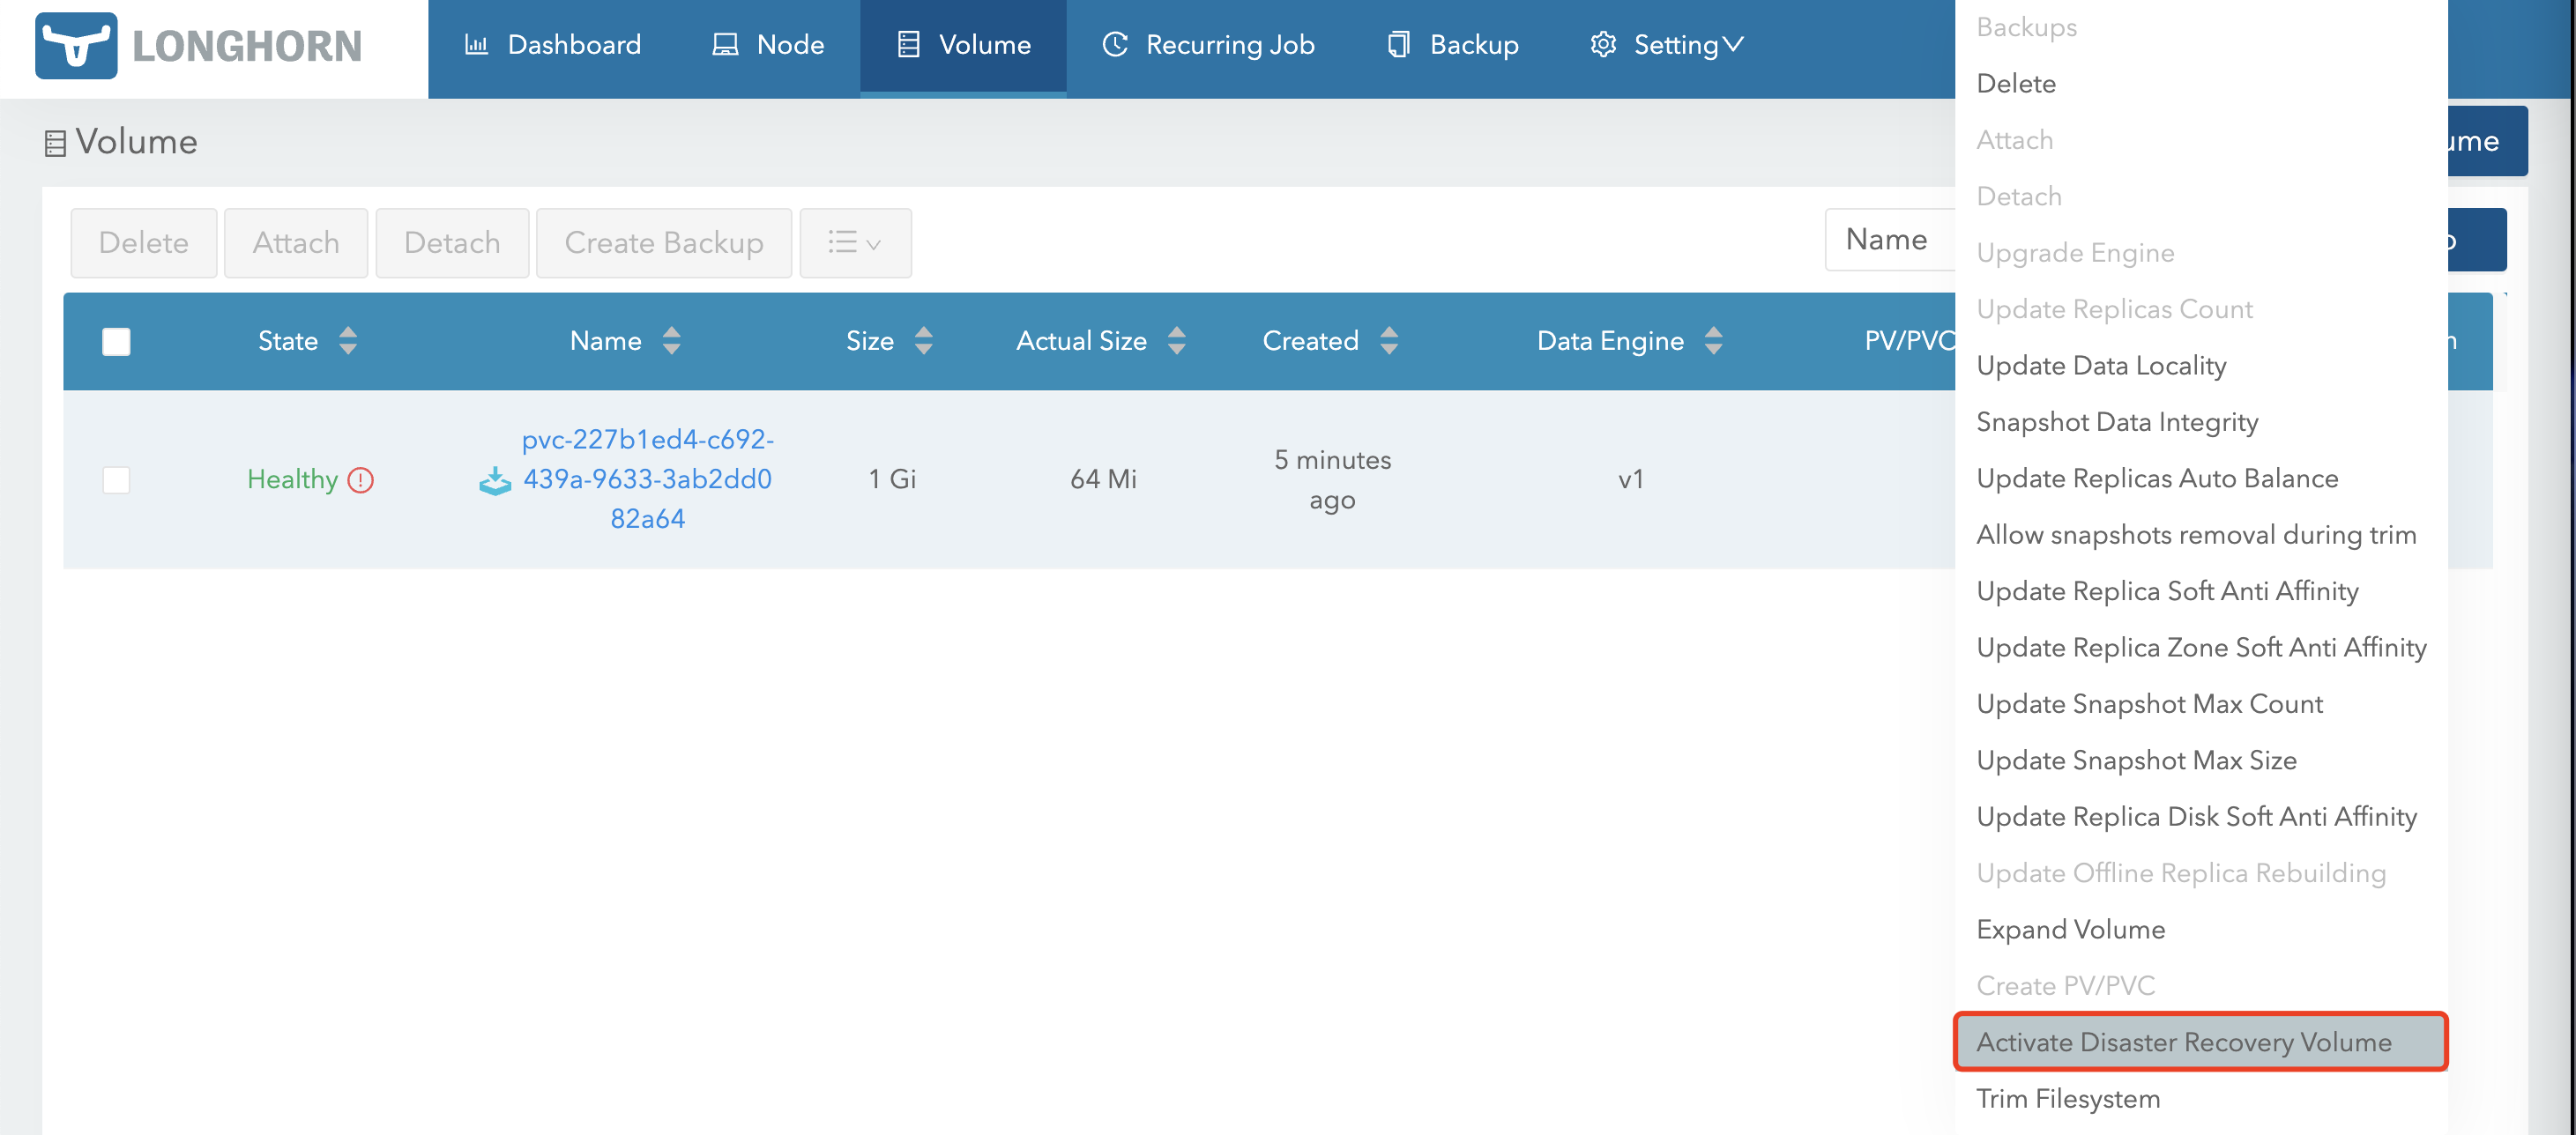The height and width of the screenshot is (1135, 2576).
Task: Click the Node navigation icon
Action: 725,44
